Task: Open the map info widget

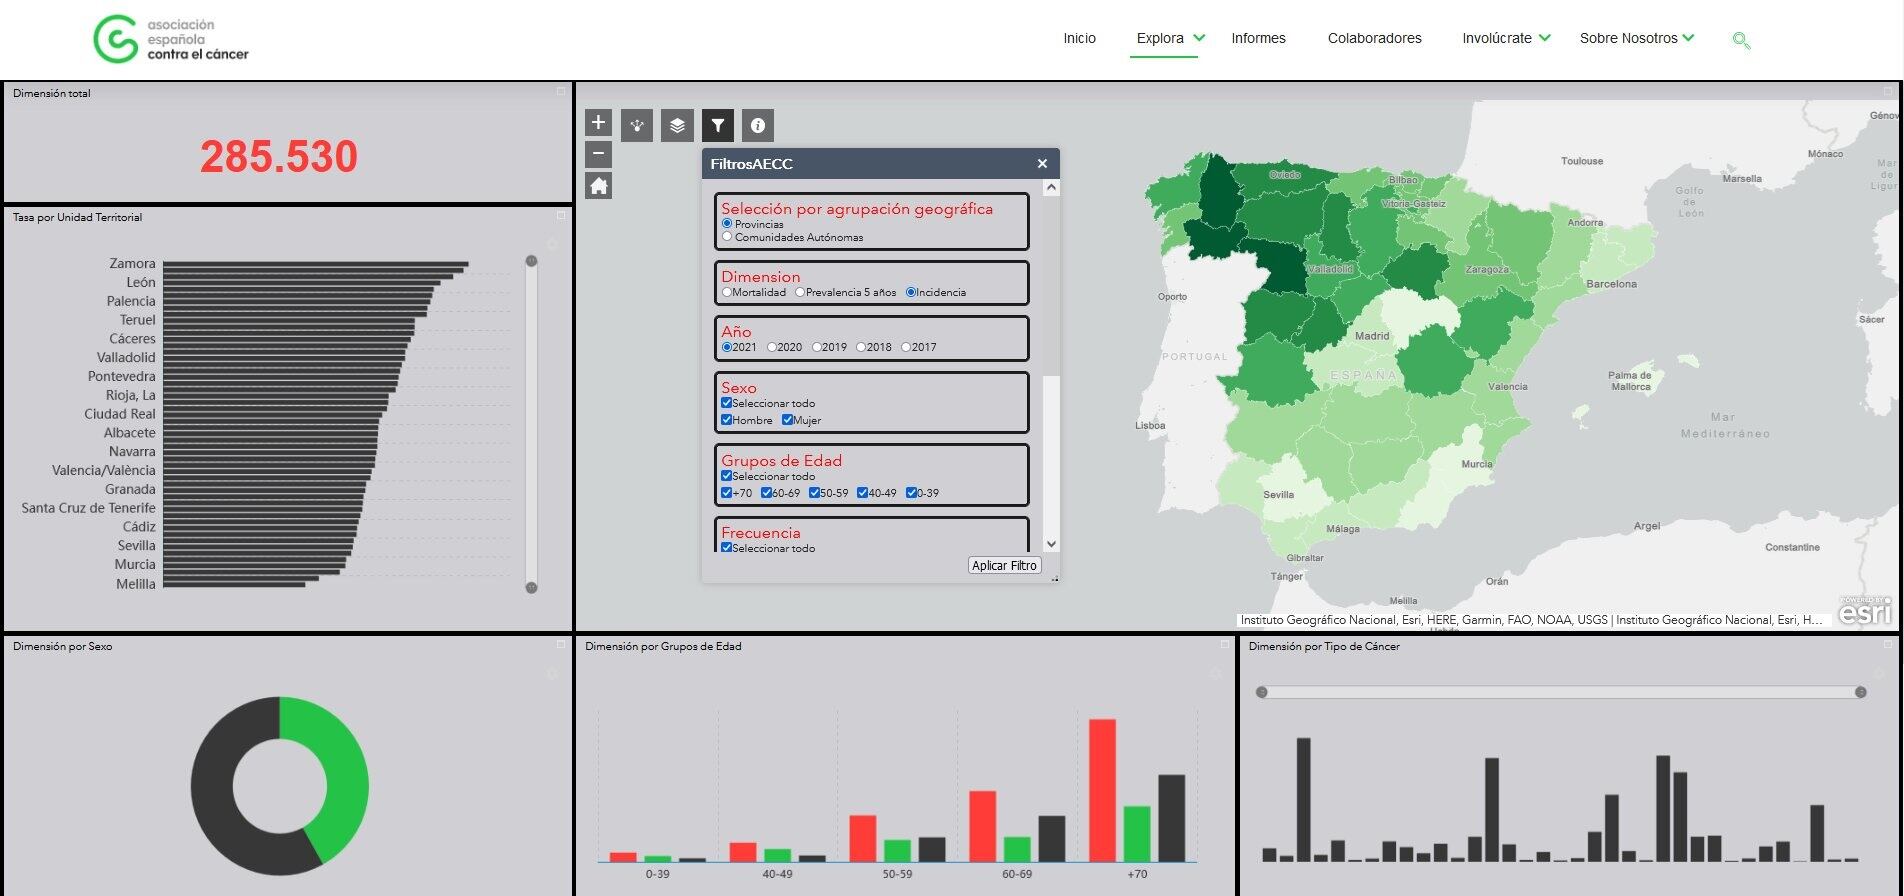Action: pos(758,126)
